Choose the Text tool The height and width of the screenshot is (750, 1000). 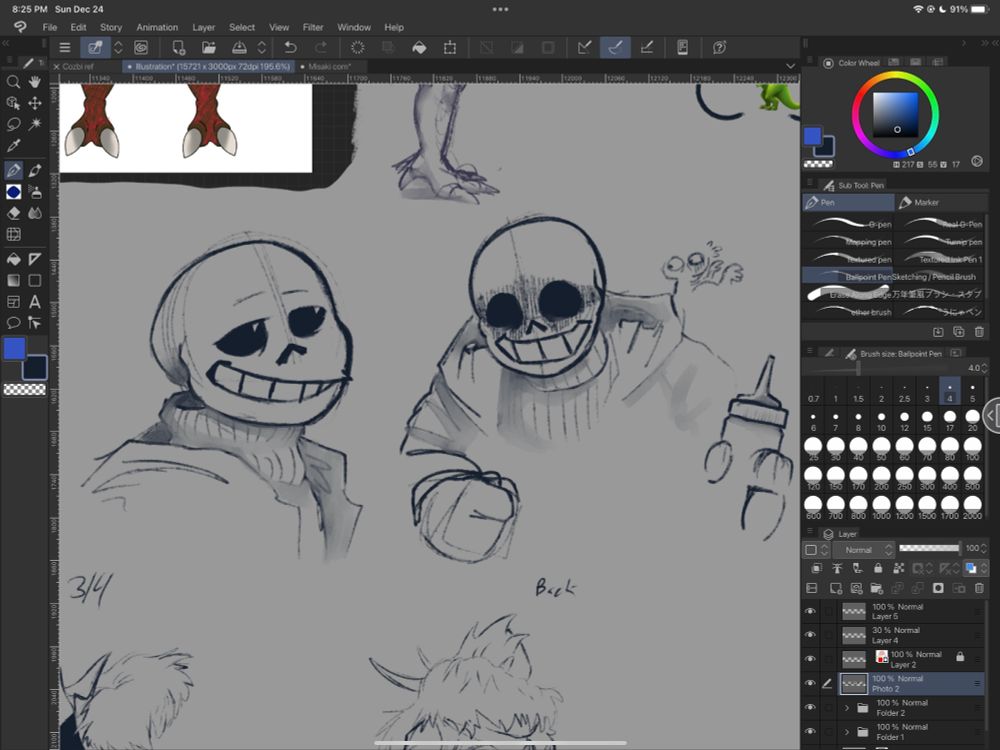click(35, 302)
